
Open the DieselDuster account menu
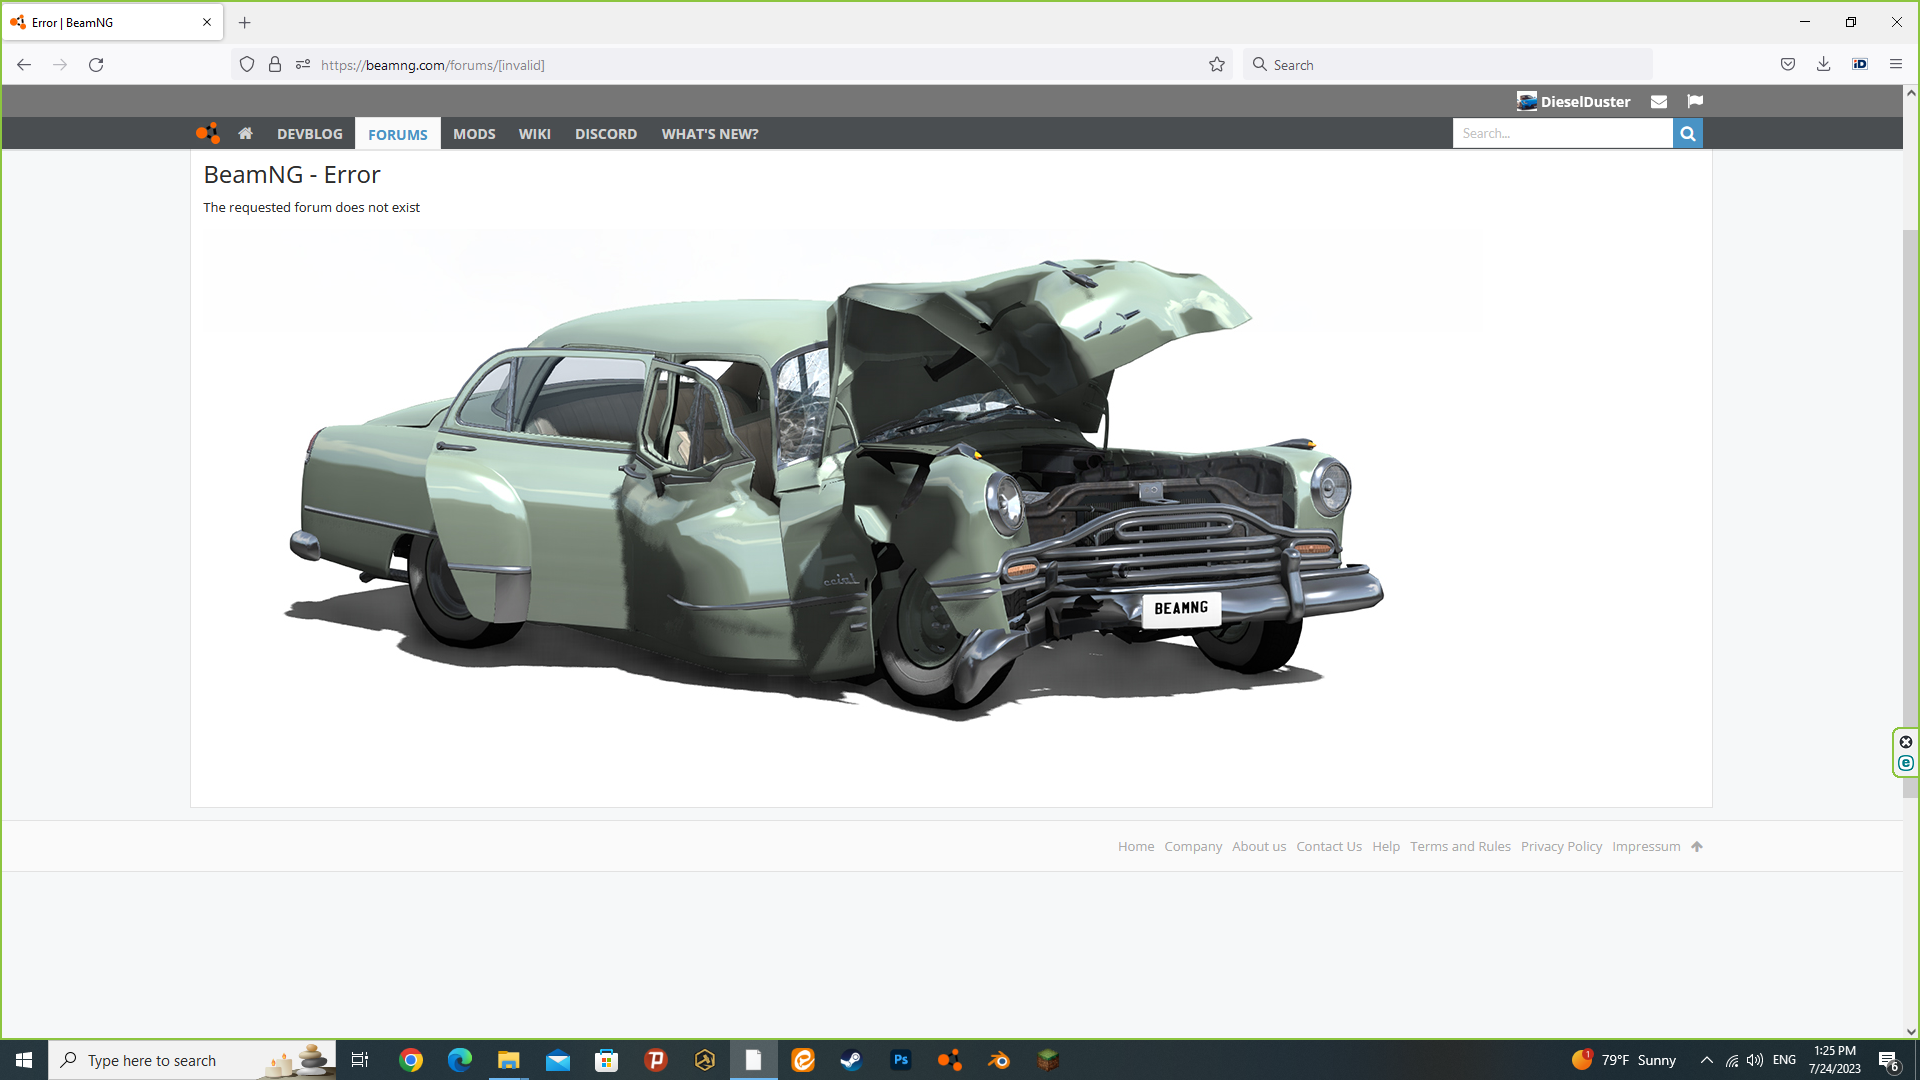point(1573,101)
